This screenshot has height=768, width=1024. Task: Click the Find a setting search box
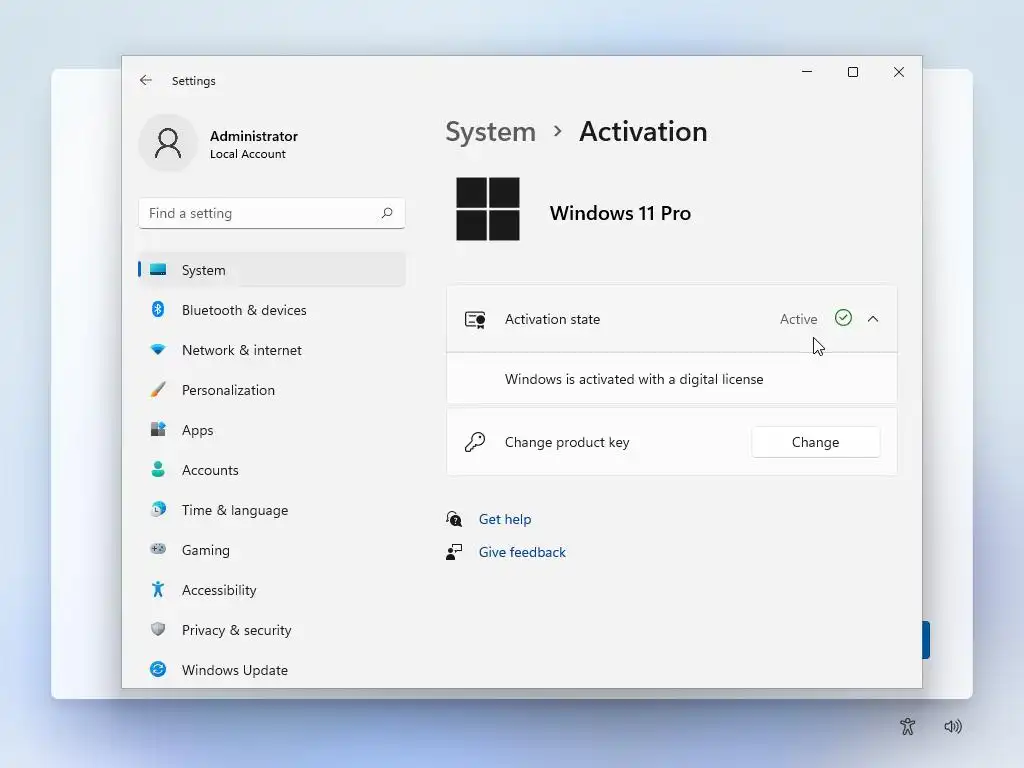272,213
